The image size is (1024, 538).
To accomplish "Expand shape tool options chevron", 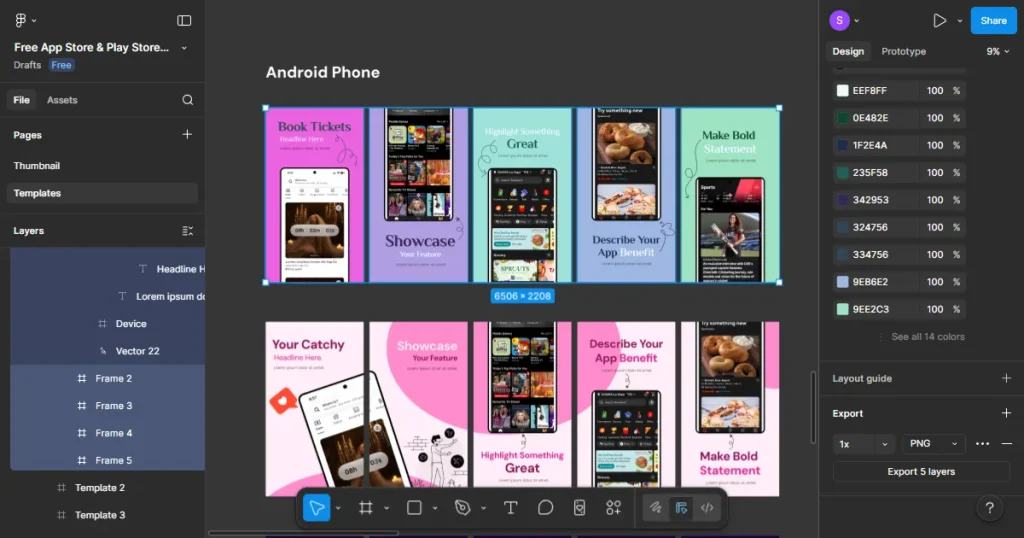I will pyautogui.click(x=434, y=508).
